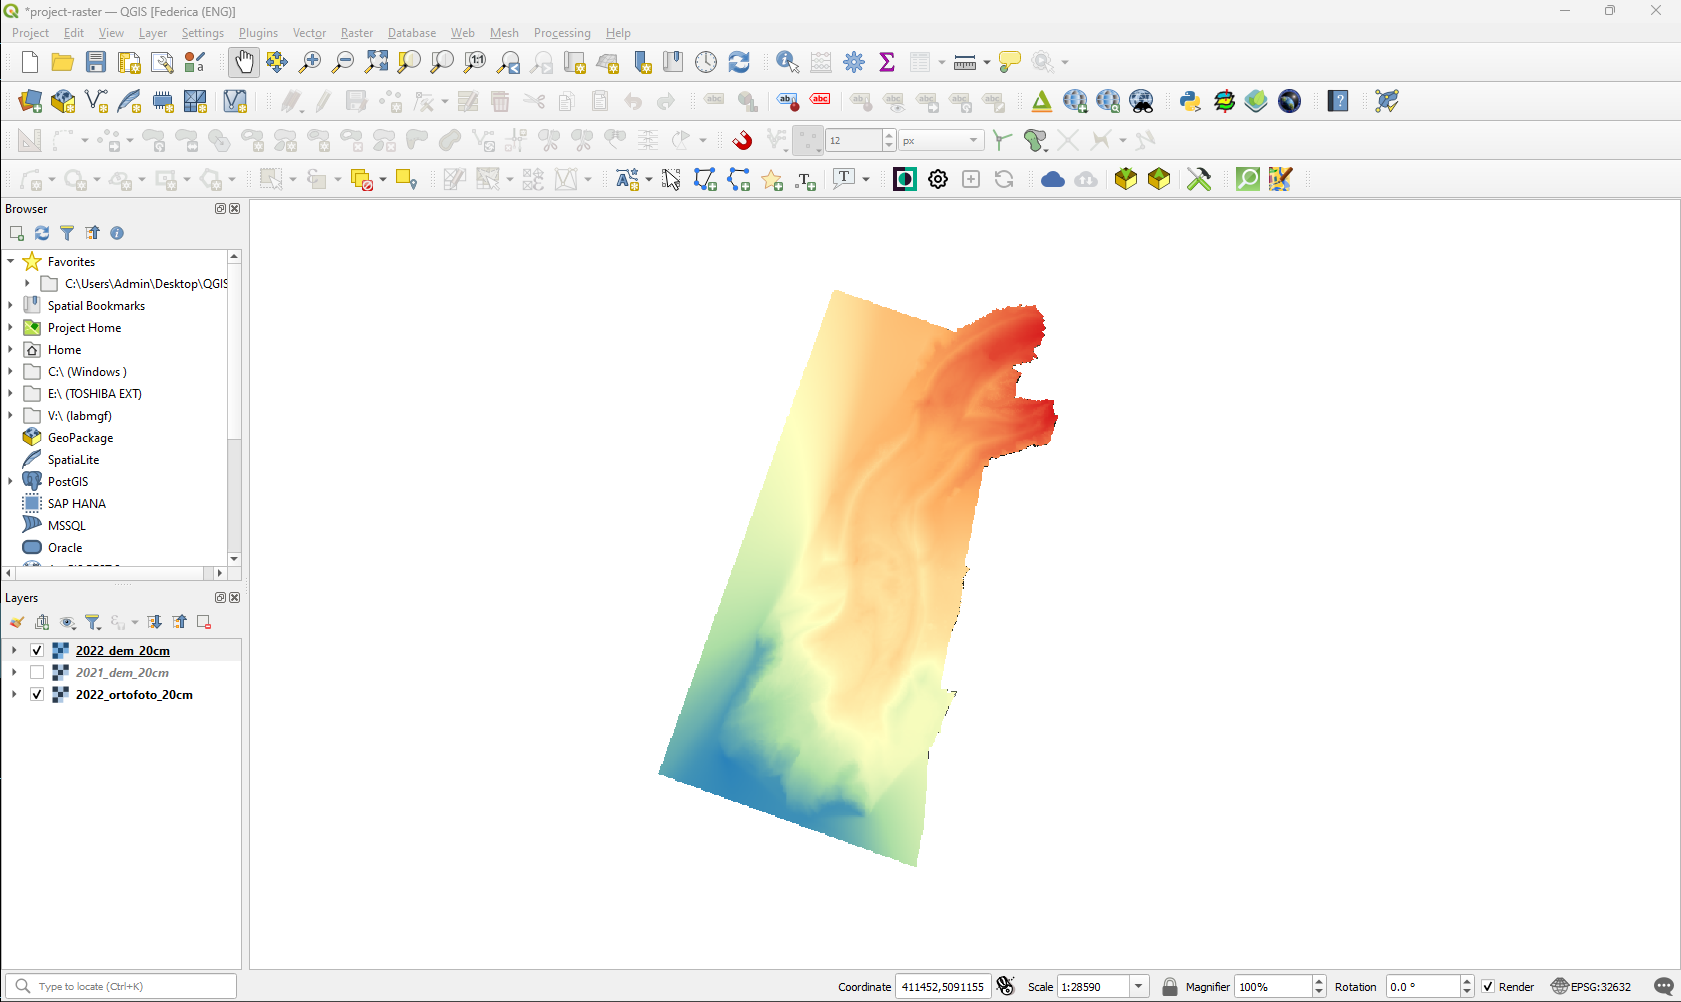Collapse the Favorites tree
This screenshot has width=1681, height=1002.
[11, 262]
